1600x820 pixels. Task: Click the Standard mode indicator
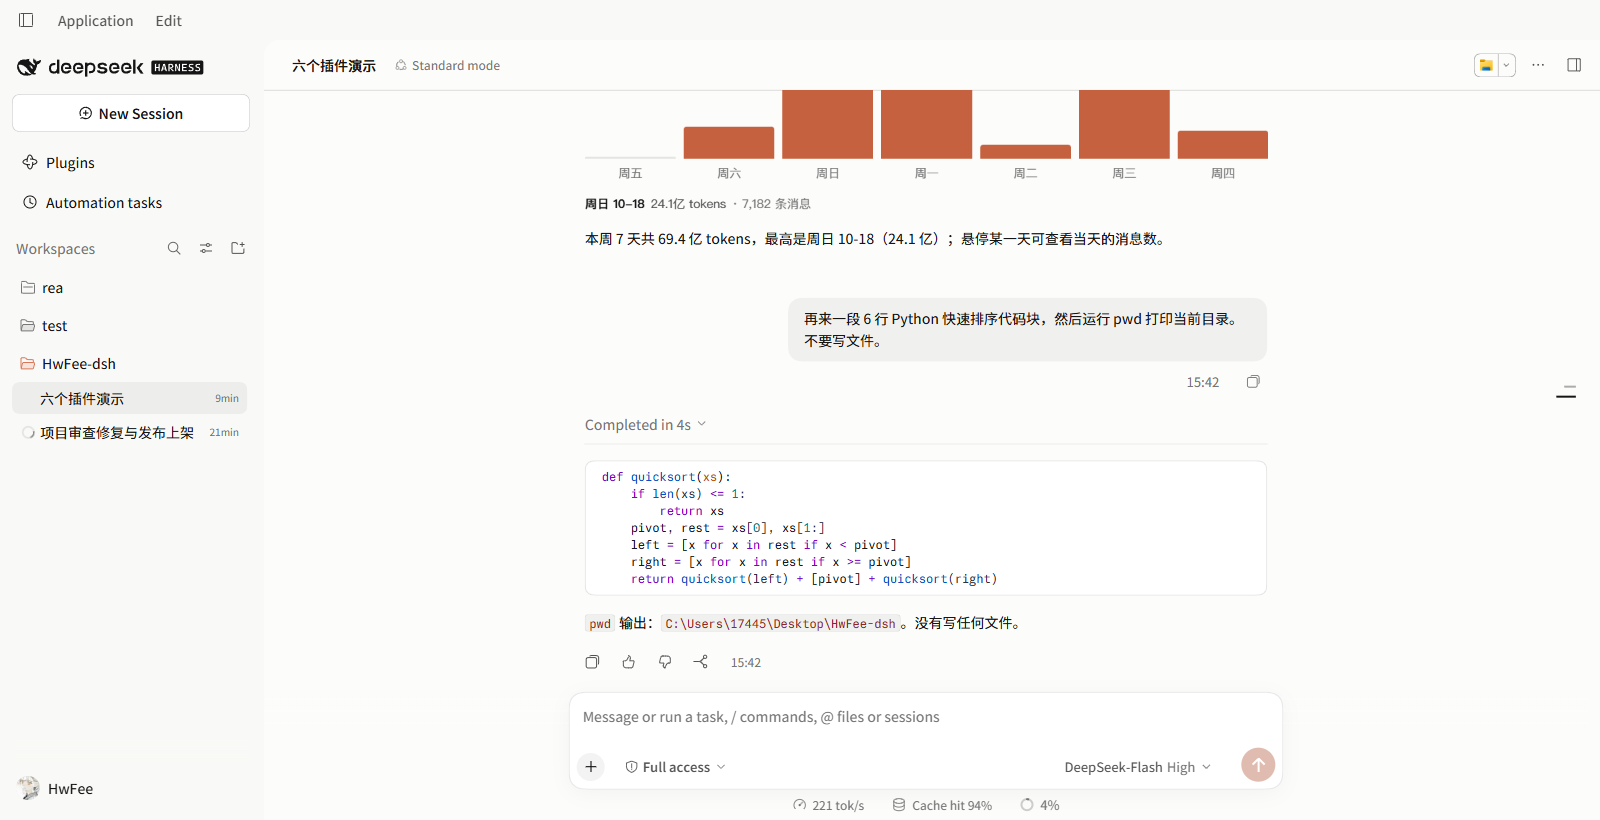click(447, 66)
